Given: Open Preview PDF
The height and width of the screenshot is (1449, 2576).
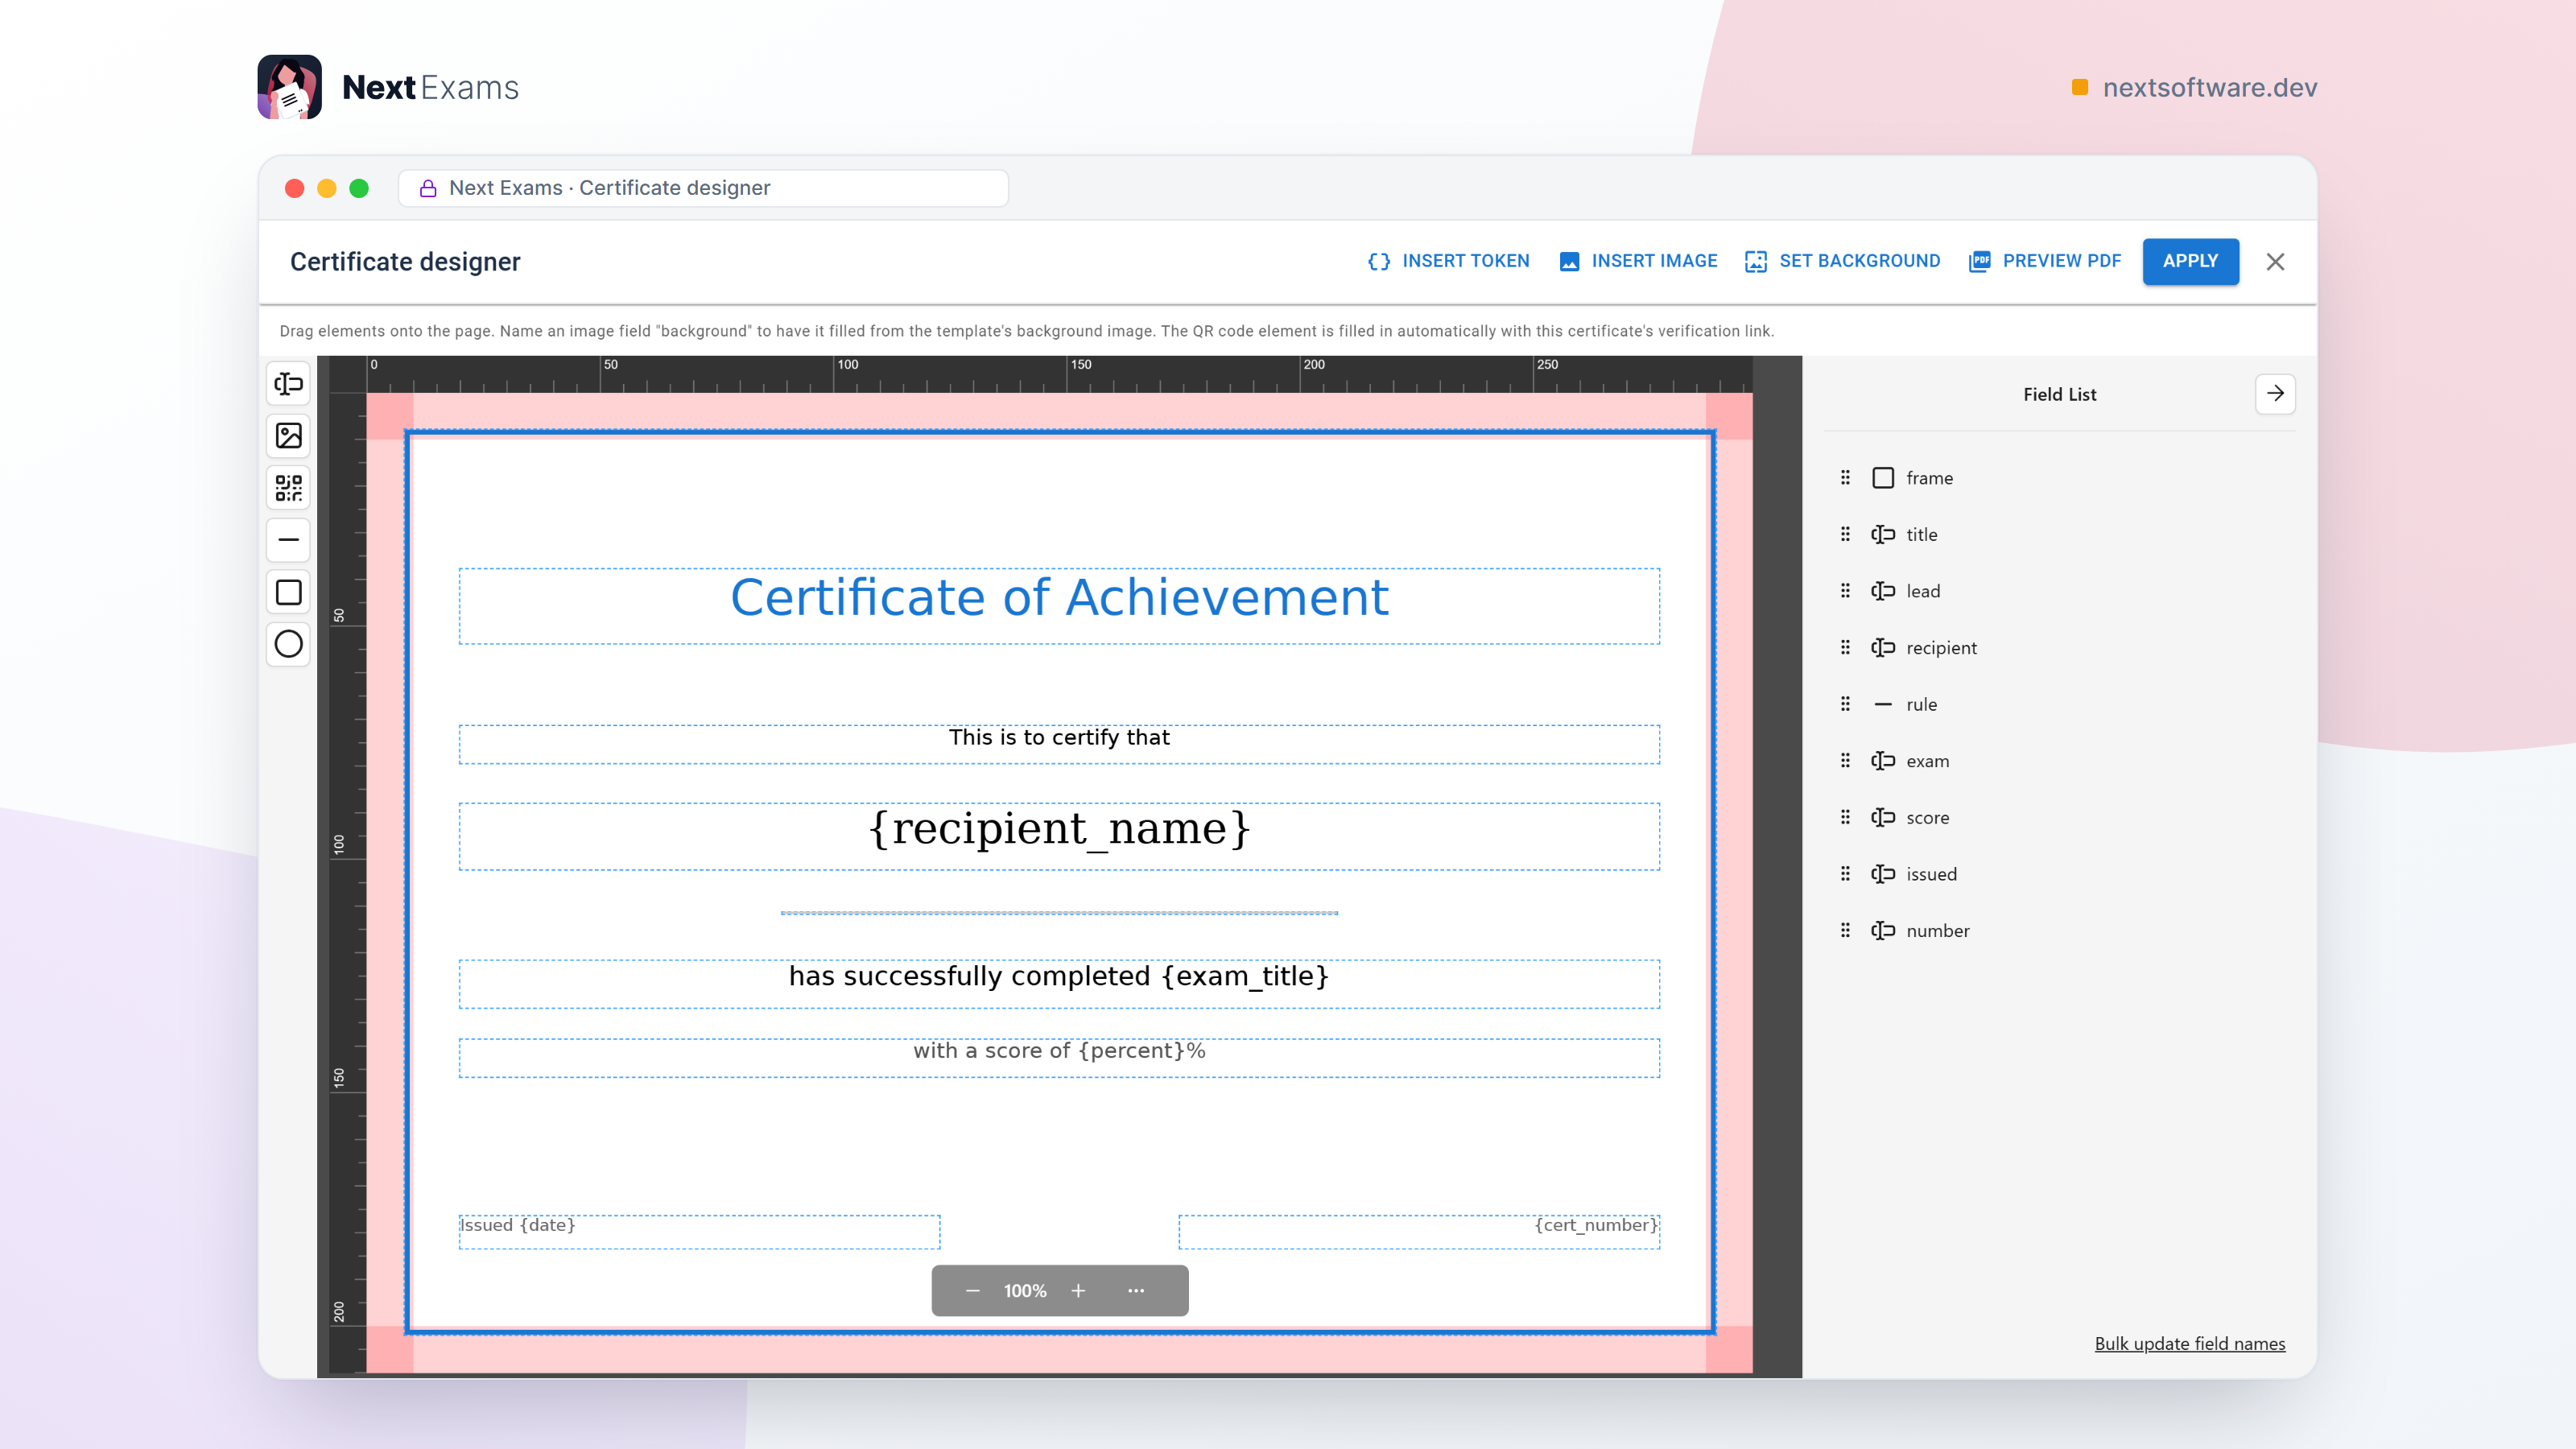Looking at the screenshot, I should 2044,261.
